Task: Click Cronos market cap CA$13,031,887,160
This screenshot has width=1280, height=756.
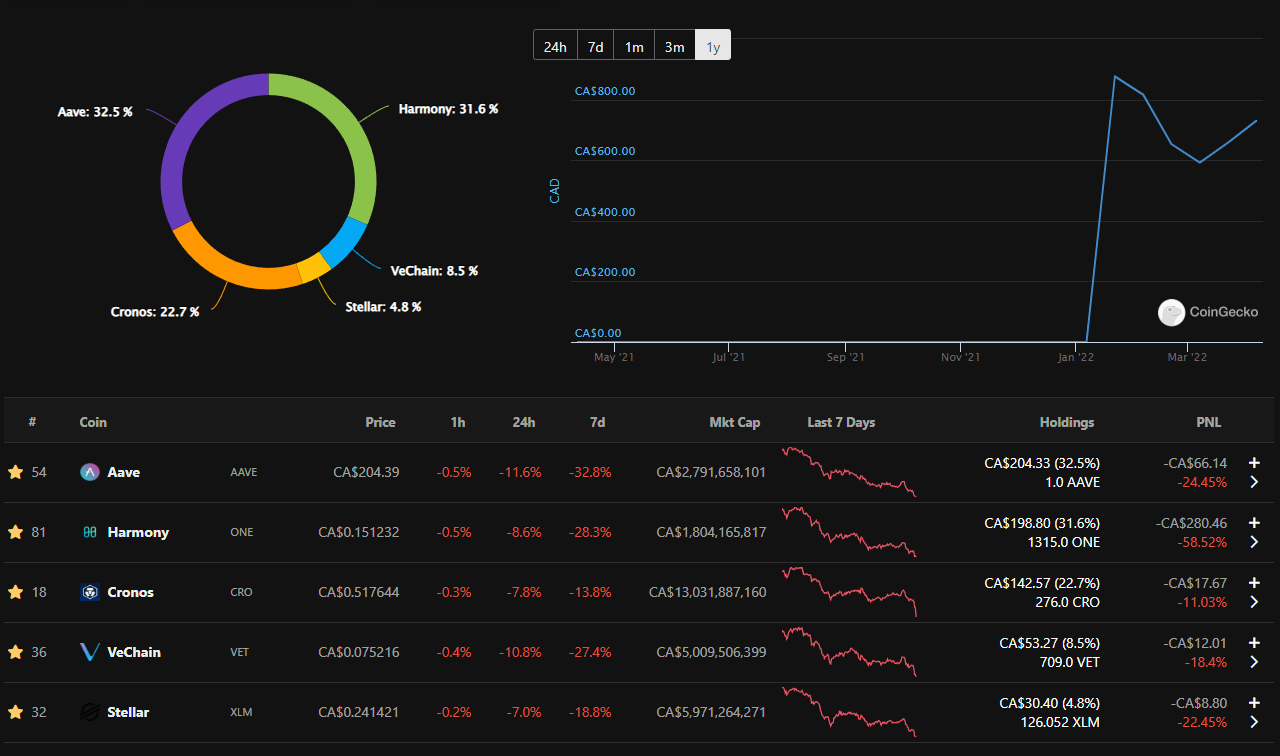Action: (708, 592)
